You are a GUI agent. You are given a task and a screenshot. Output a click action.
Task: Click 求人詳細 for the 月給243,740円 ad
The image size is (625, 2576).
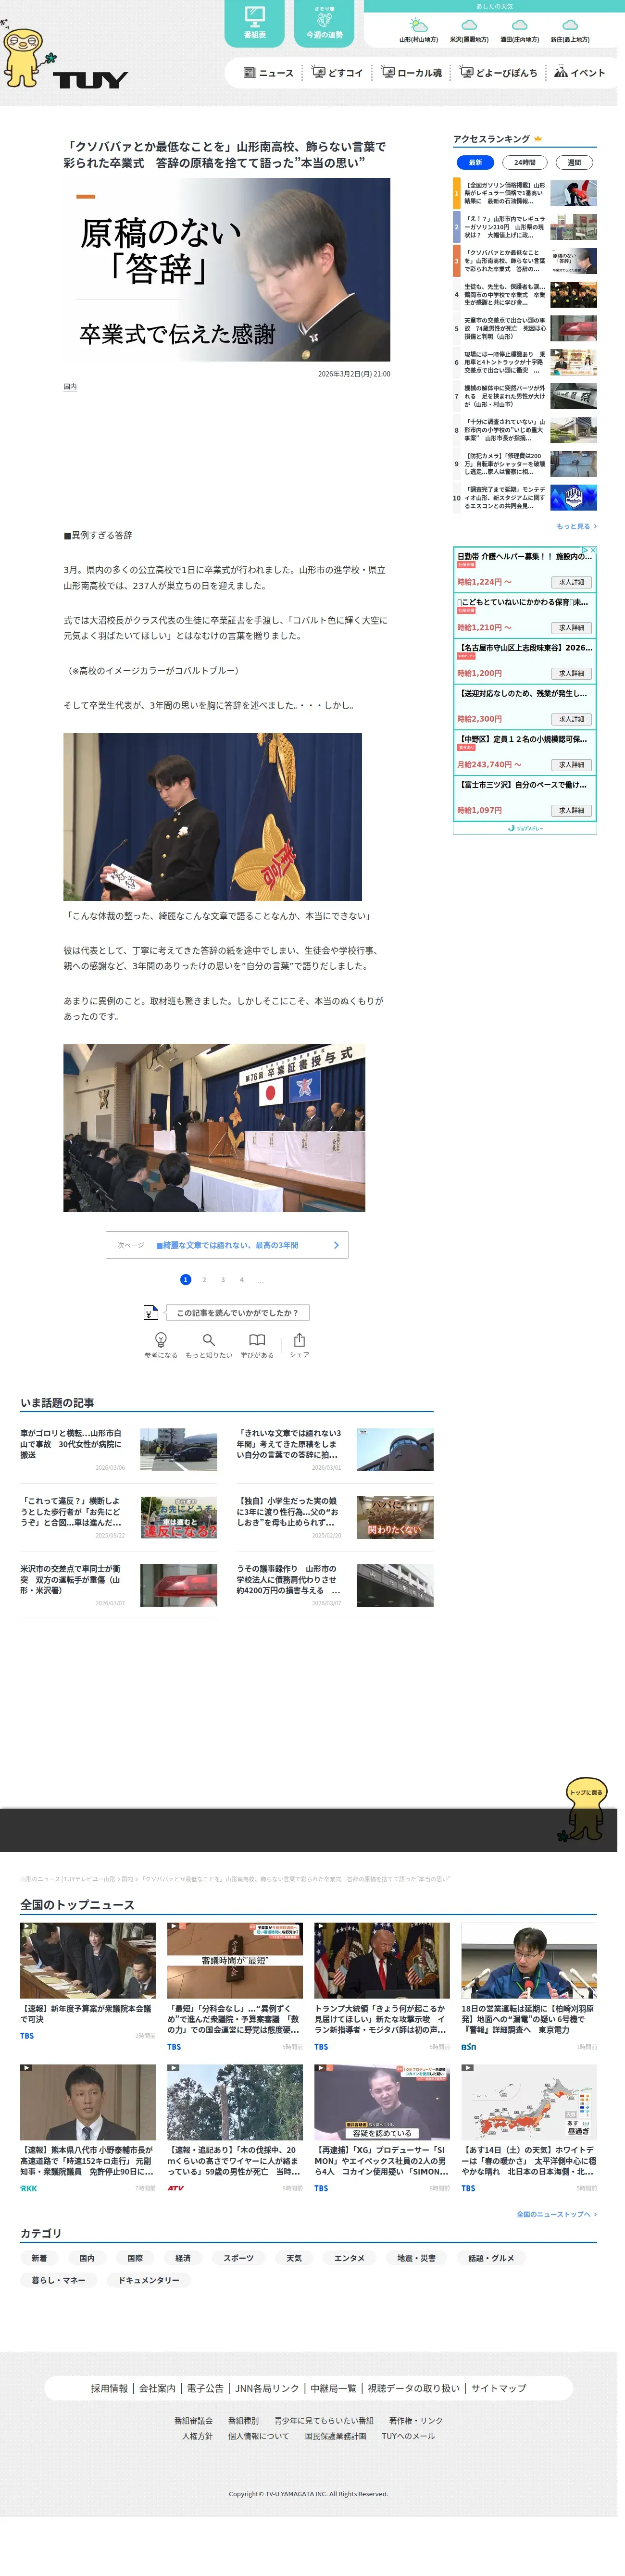[572, 765]
